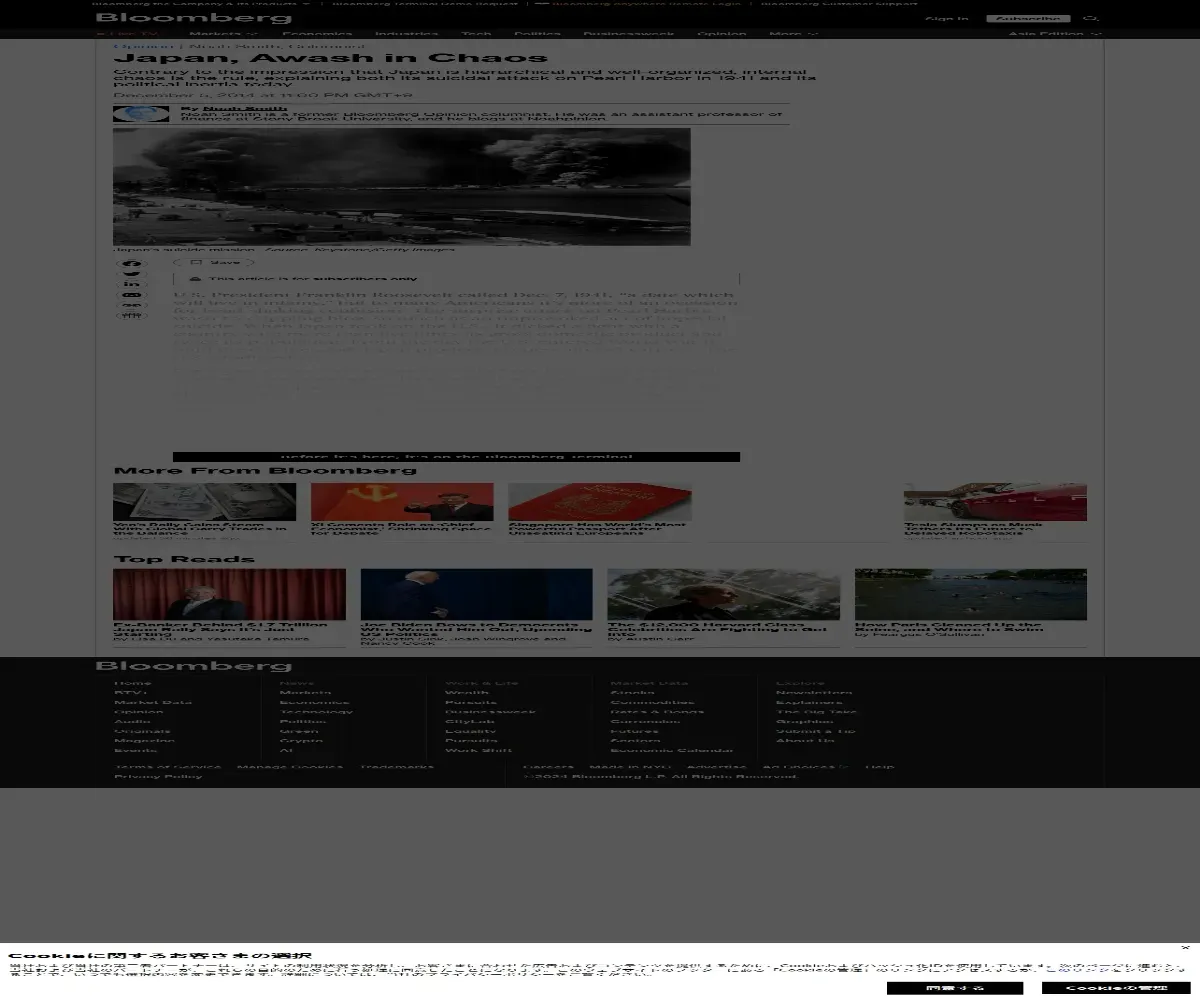1200x1000 pixels.
Task: Go to Businessweek in the nav bar
Action: pos(629,34)
